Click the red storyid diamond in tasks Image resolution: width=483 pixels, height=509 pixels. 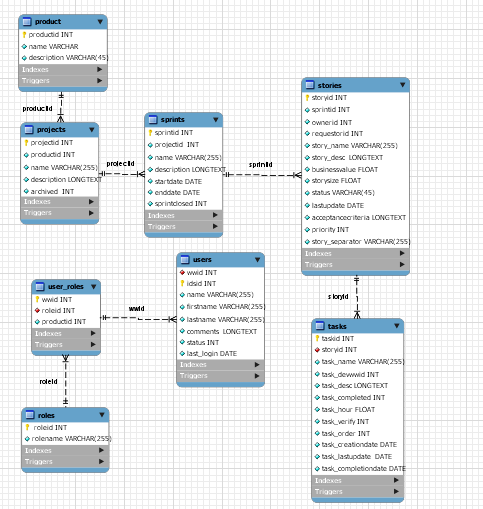[x=317, y=350]
